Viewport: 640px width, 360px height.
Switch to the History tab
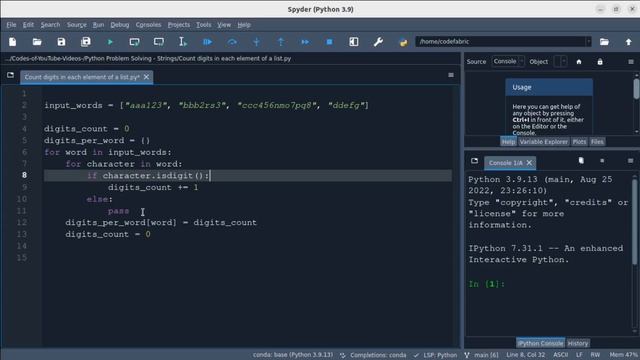click(578, 343)
